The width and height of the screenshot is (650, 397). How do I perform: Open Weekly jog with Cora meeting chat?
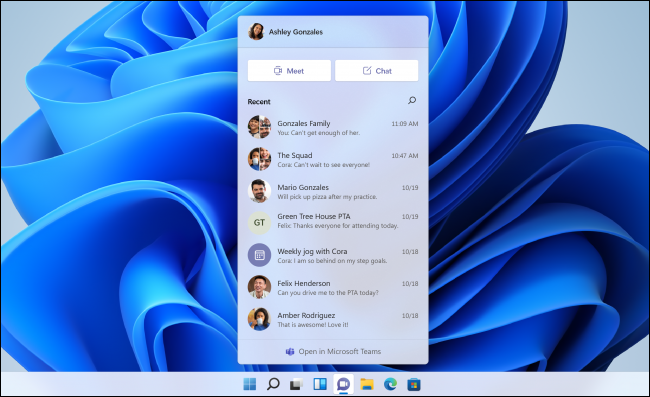pyautogui.click(x=333, y=255)
